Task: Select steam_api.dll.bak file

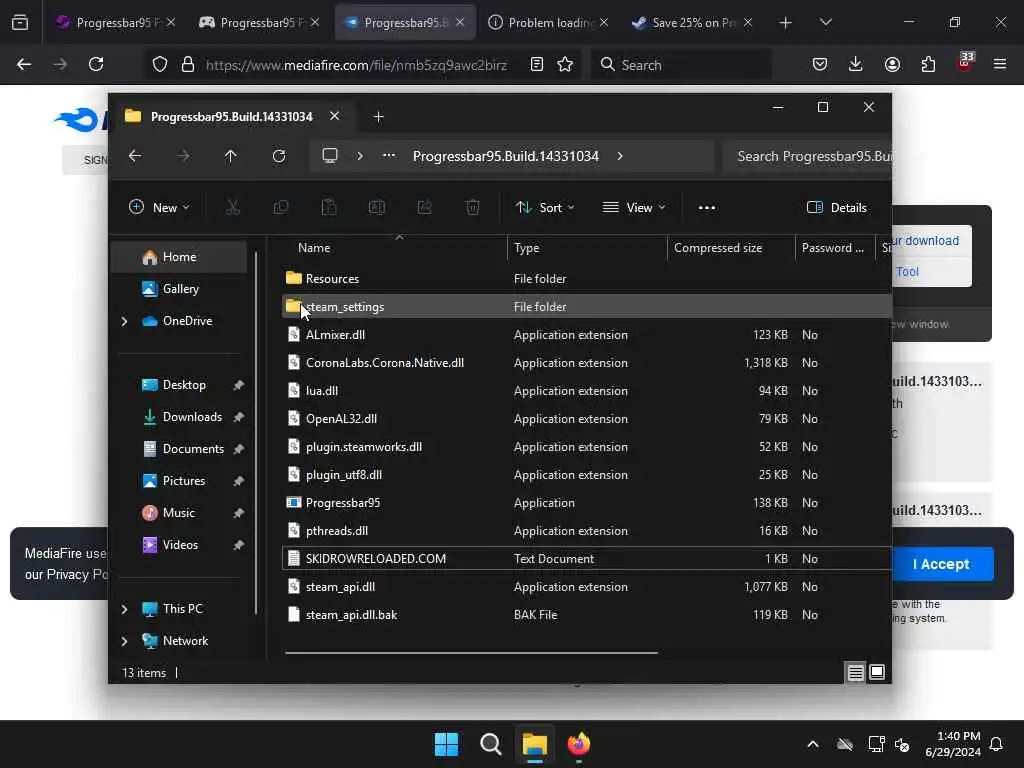Action: 587,615
